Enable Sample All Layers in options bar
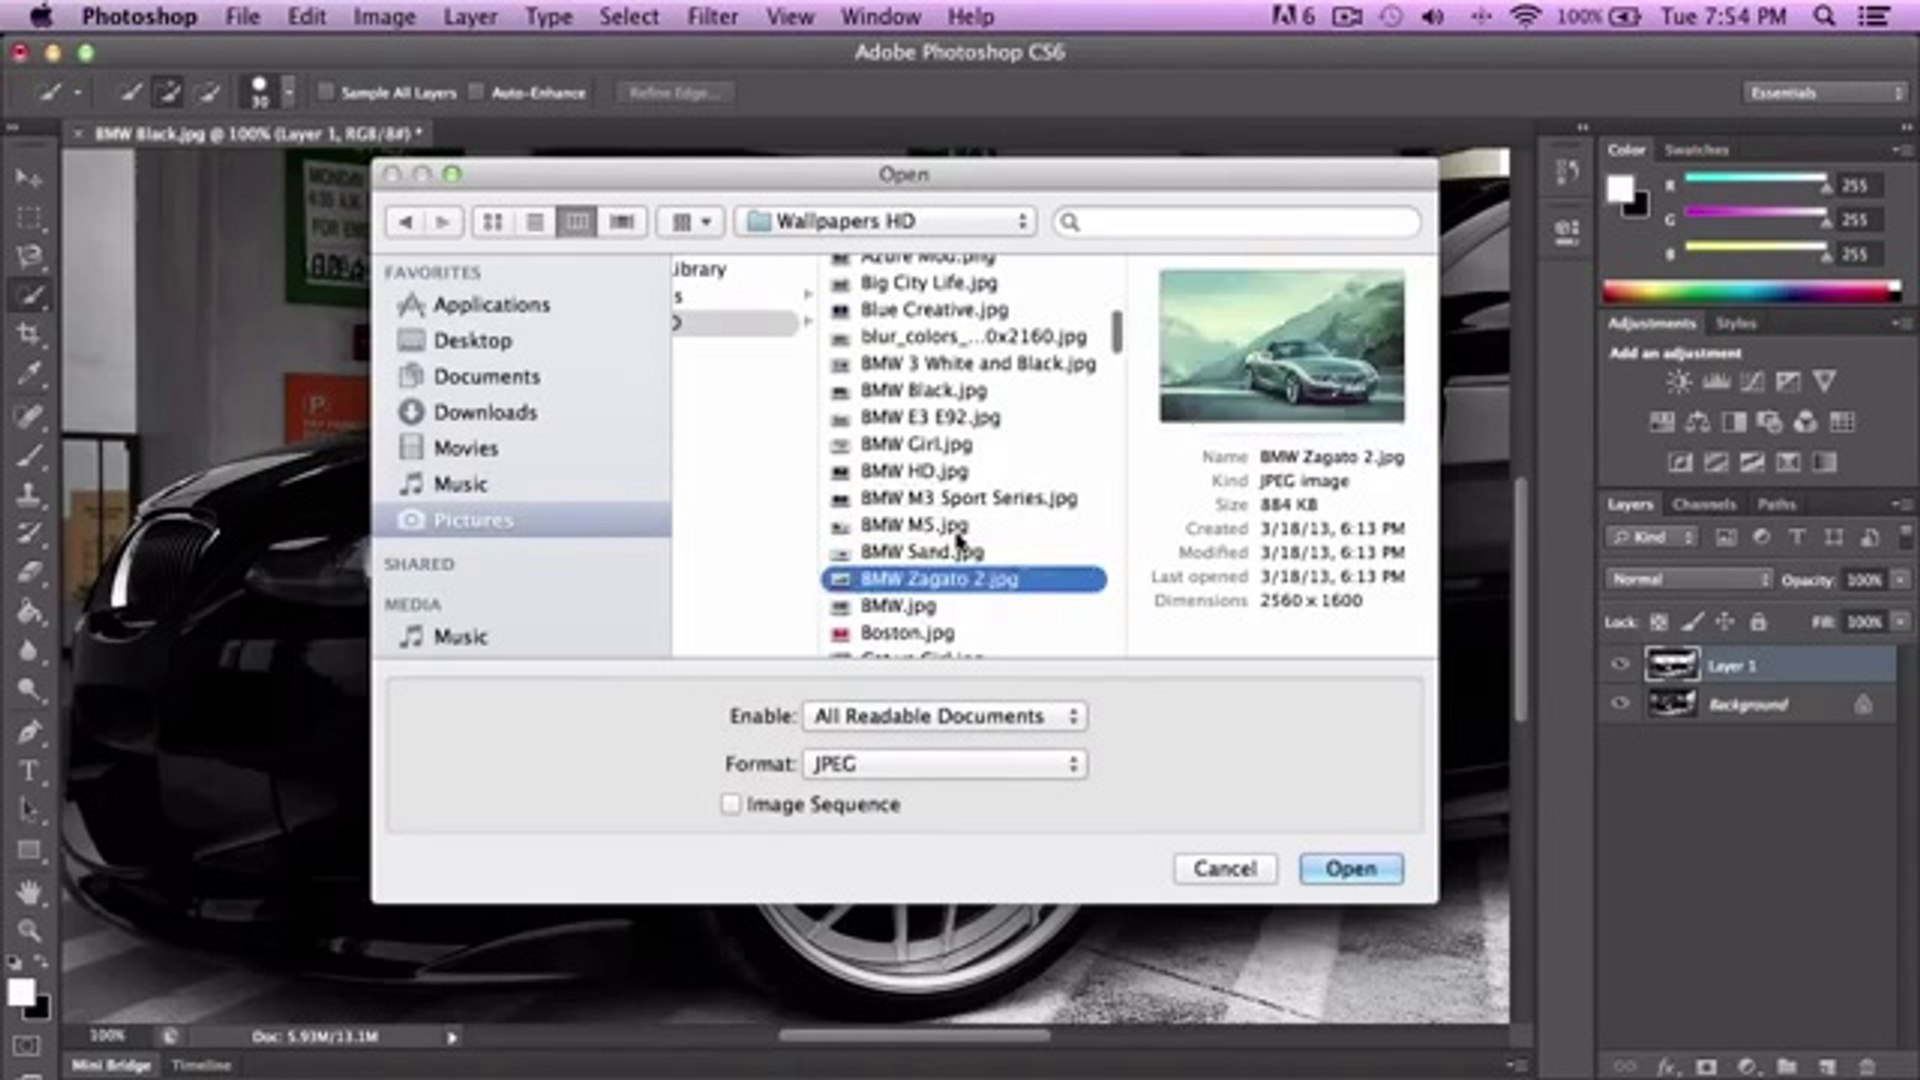Screen dimensions: 1920x1080 pyautogui.click(x=326, y=91)
